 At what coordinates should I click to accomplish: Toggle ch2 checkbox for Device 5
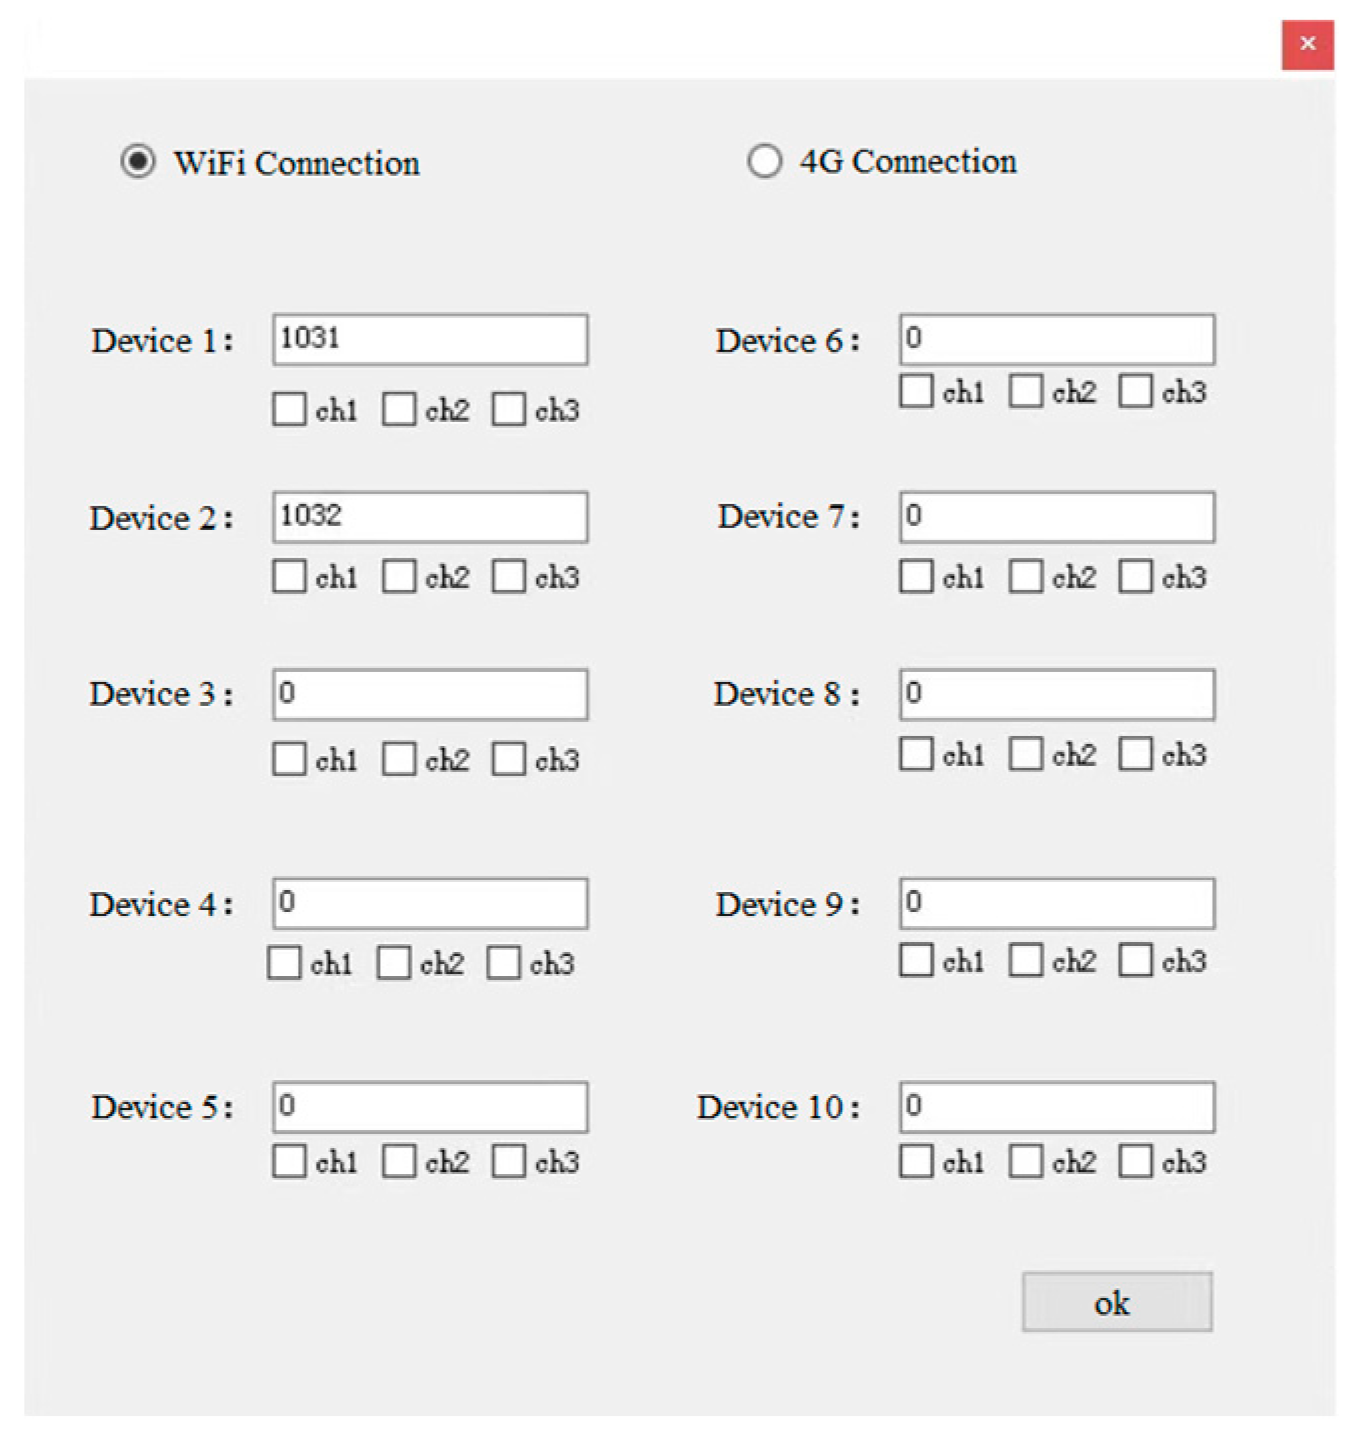pos(399,1161)
